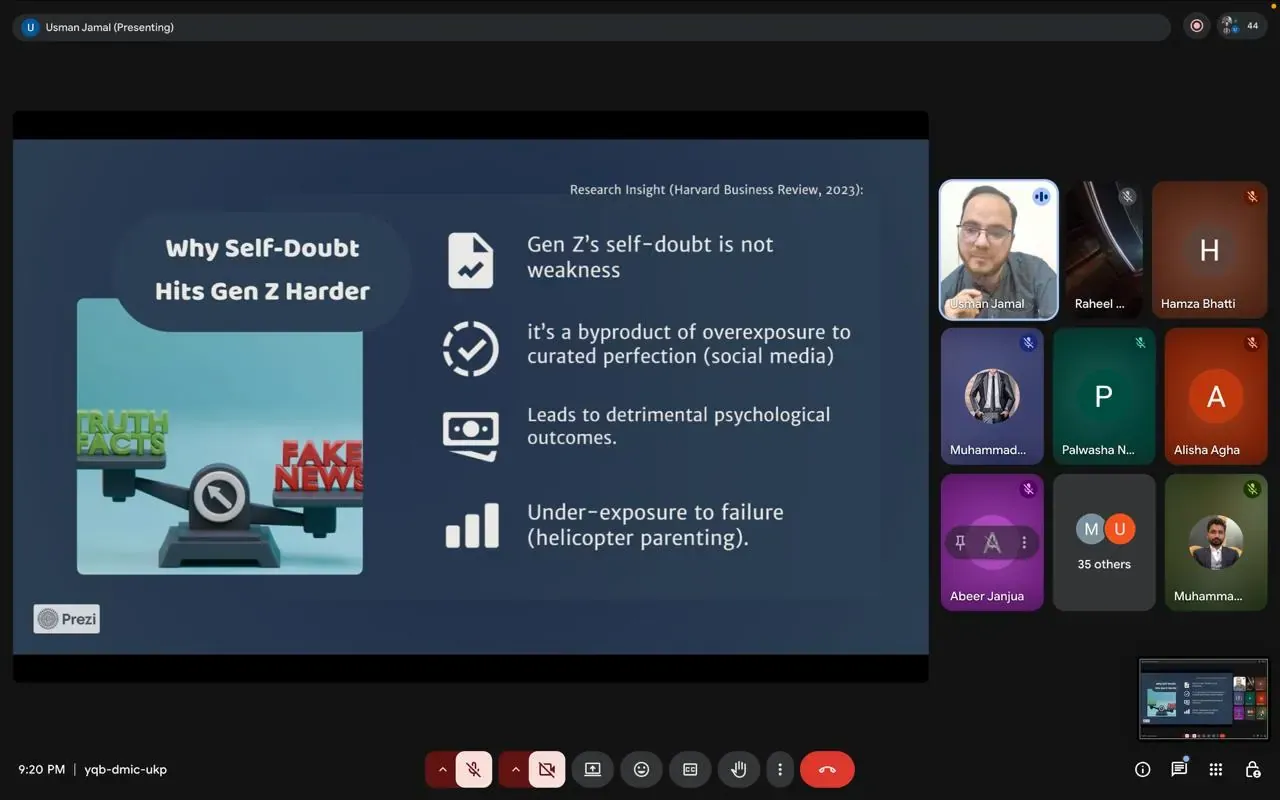Open the chat panel icon
This screenshot has width=1280, height=800.
(x=1179, y=769)
